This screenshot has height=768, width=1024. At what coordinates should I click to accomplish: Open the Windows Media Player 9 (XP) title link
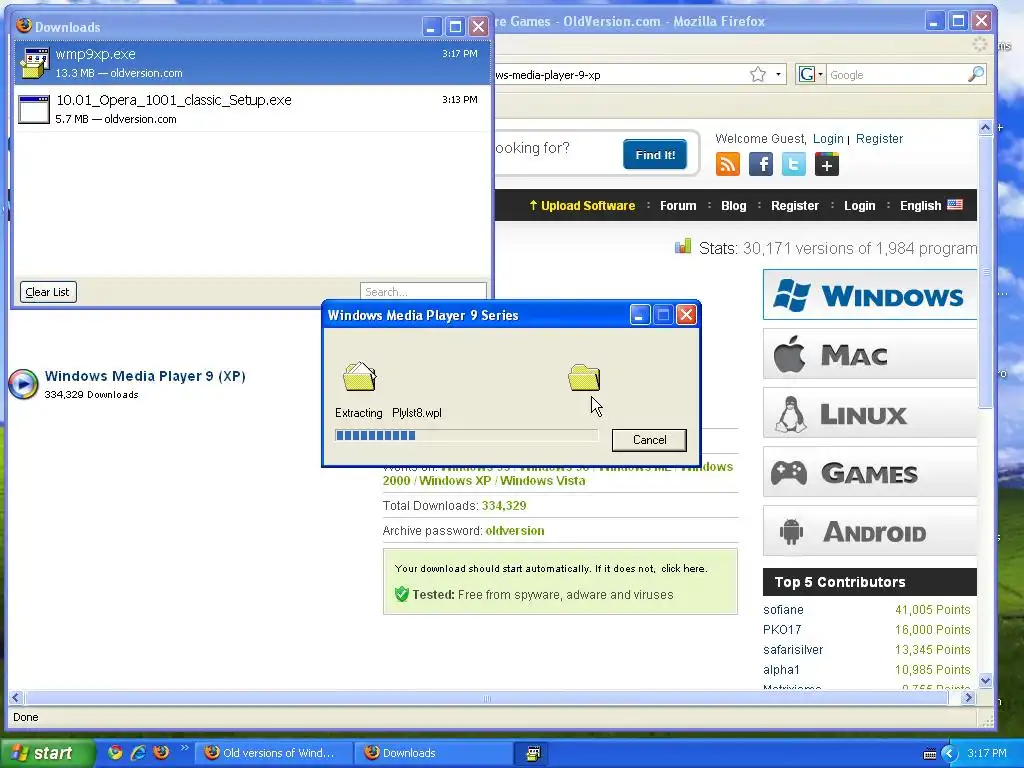coord(145,376)
